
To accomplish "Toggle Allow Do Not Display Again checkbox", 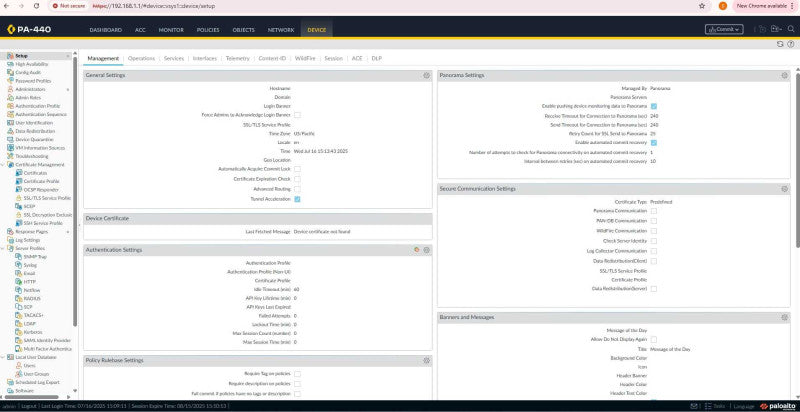I will coord(654,339).
